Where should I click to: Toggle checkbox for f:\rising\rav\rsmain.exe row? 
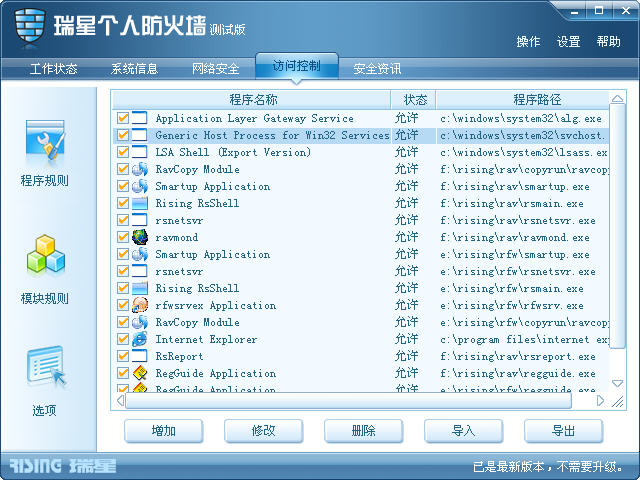(122, 203)
